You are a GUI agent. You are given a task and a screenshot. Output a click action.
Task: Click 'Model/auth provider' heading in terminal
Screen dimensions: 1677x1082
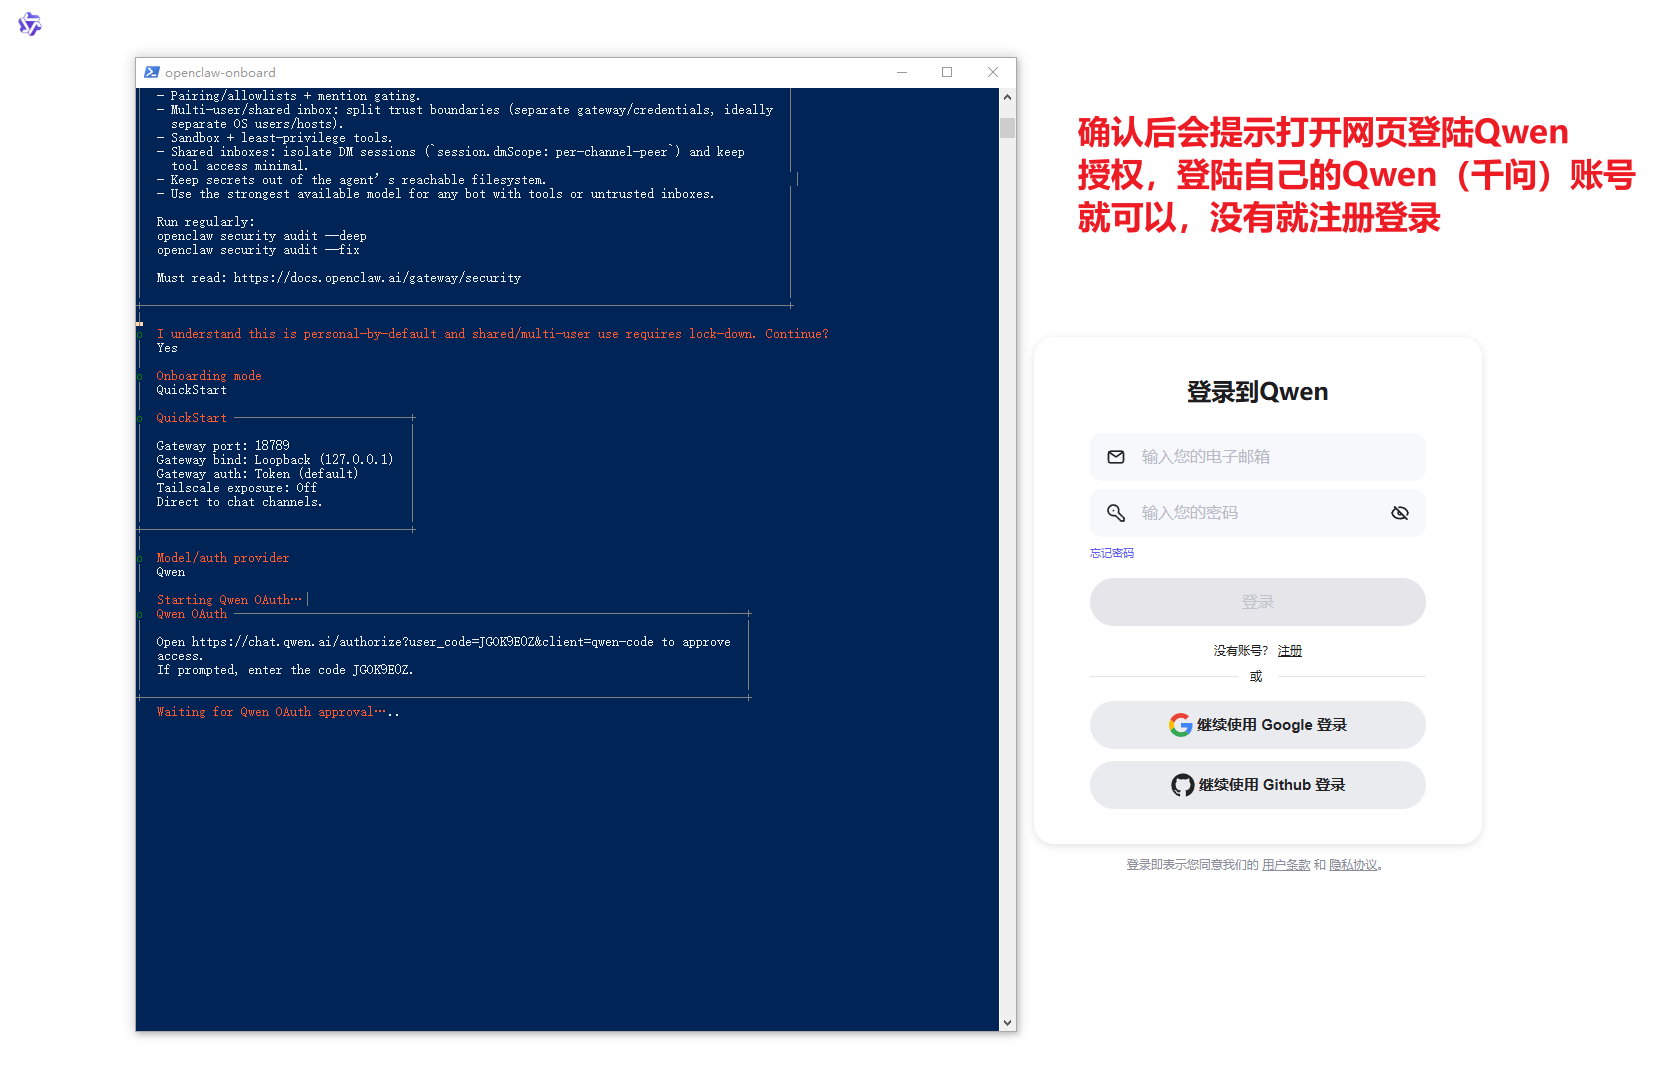pyautogui.click(x=223, y=558)
